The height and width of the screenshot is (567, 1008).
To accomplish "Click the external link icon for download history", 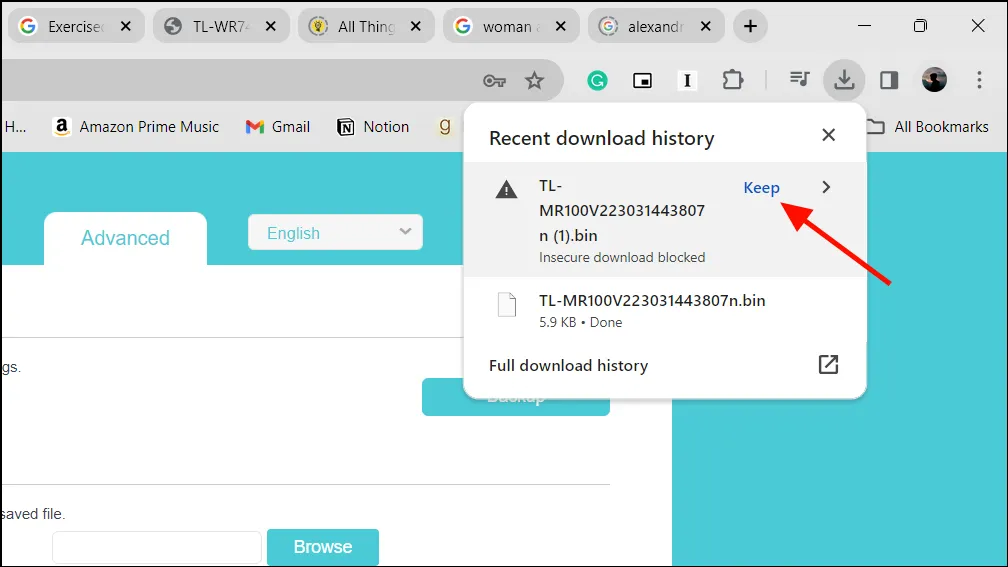I will tap(828, 364).
